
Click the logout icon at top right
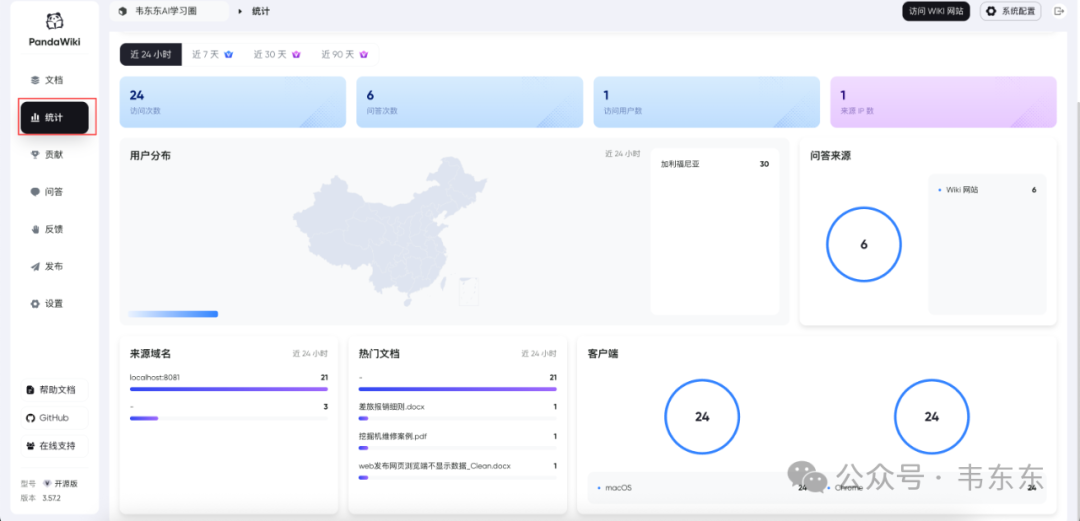[x=1059, y=11]
